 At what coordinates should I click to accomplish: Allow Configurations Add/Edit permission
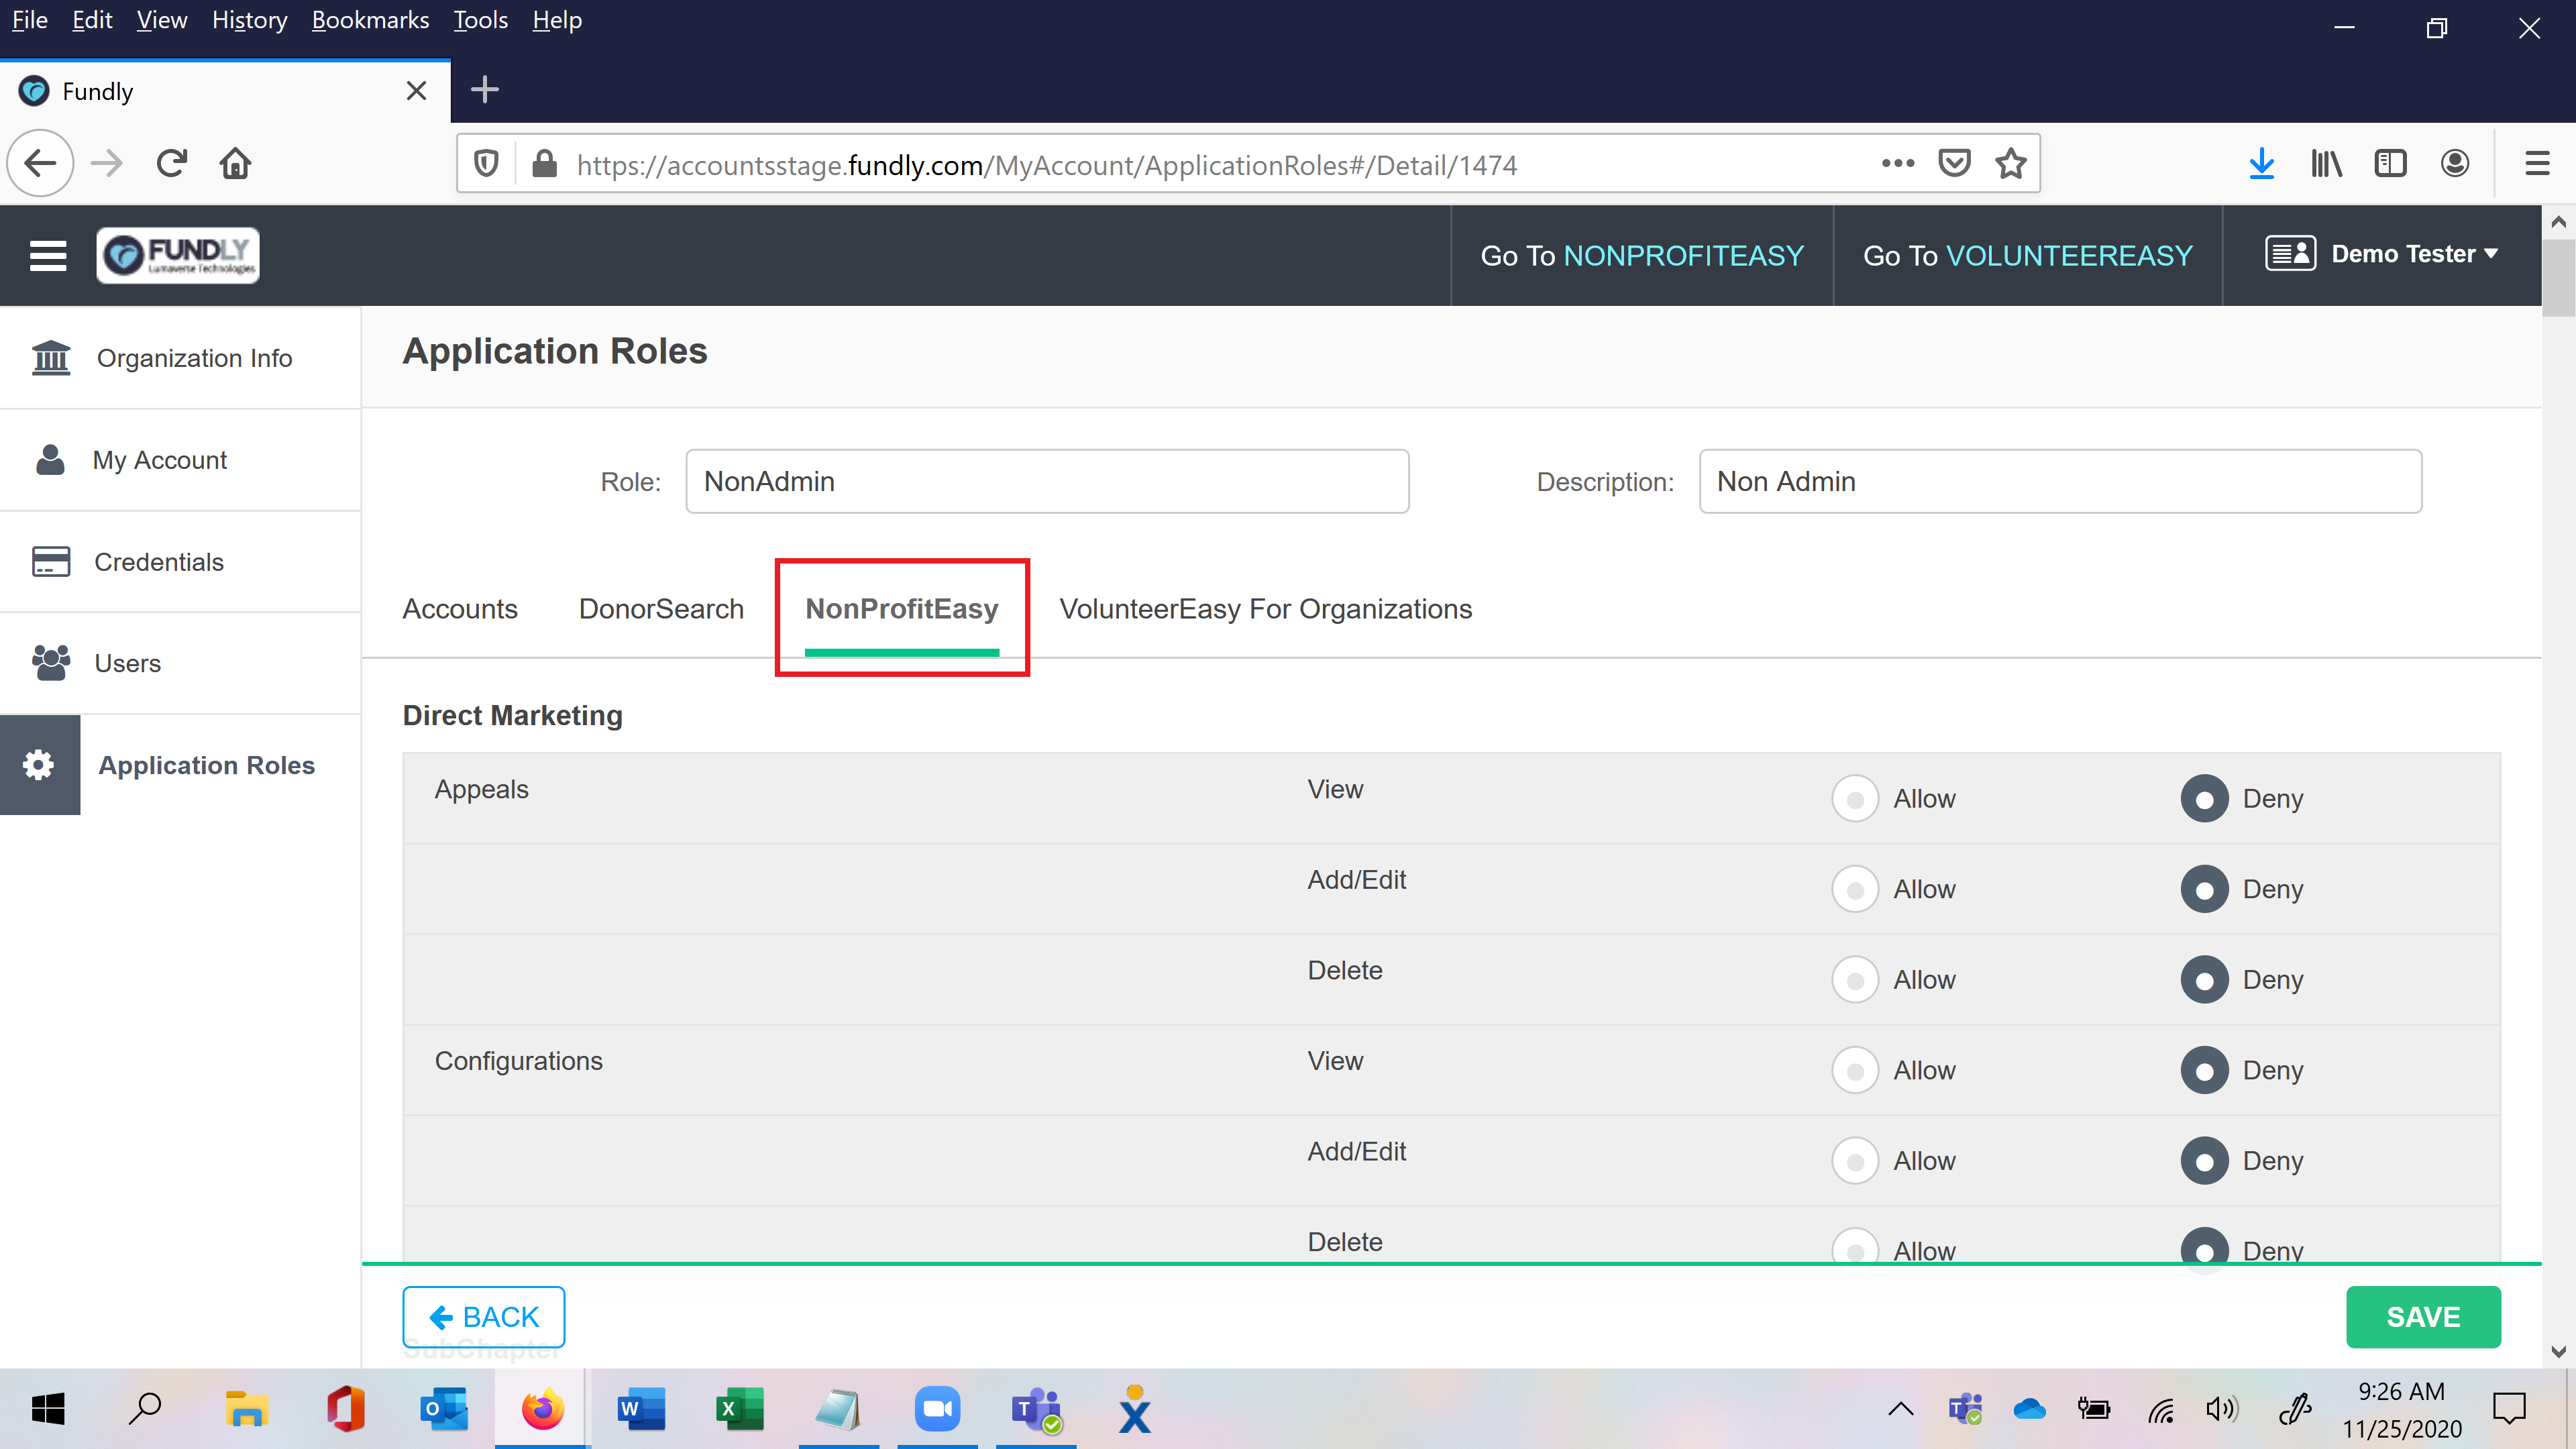pyautogui.click(x=1855, y=1161)
